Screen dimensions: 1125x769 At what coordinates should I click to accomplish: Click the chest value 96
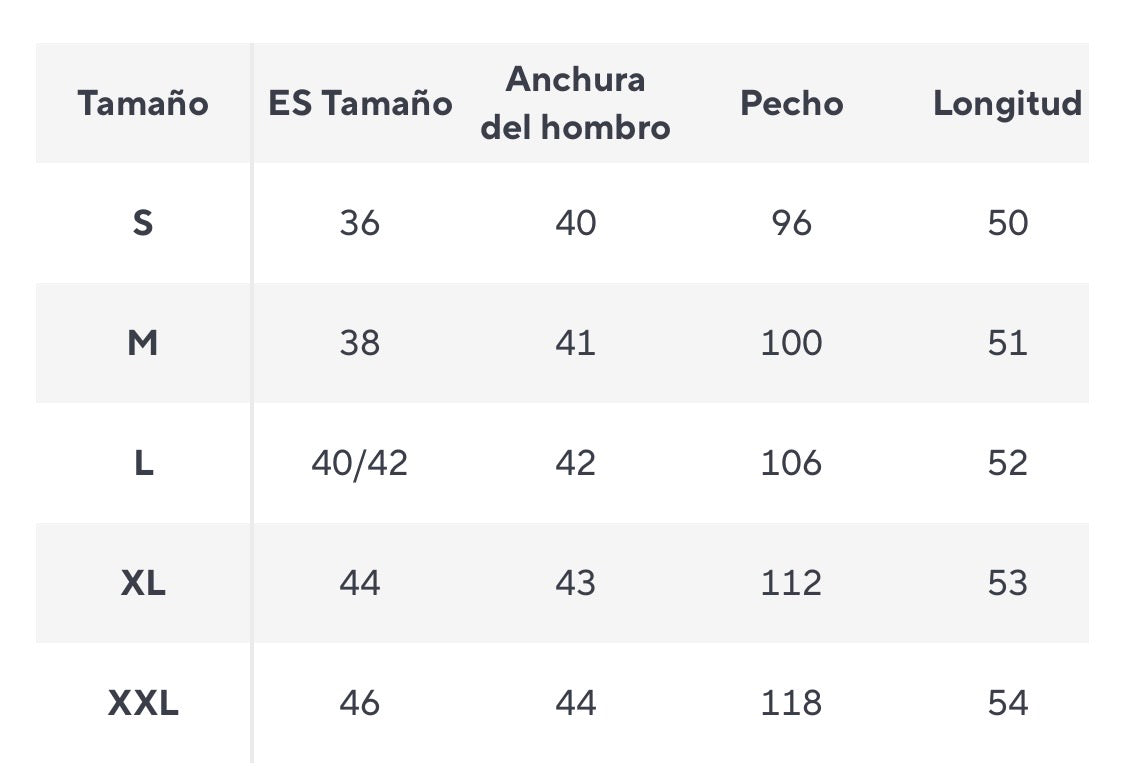tap(791, 223)
